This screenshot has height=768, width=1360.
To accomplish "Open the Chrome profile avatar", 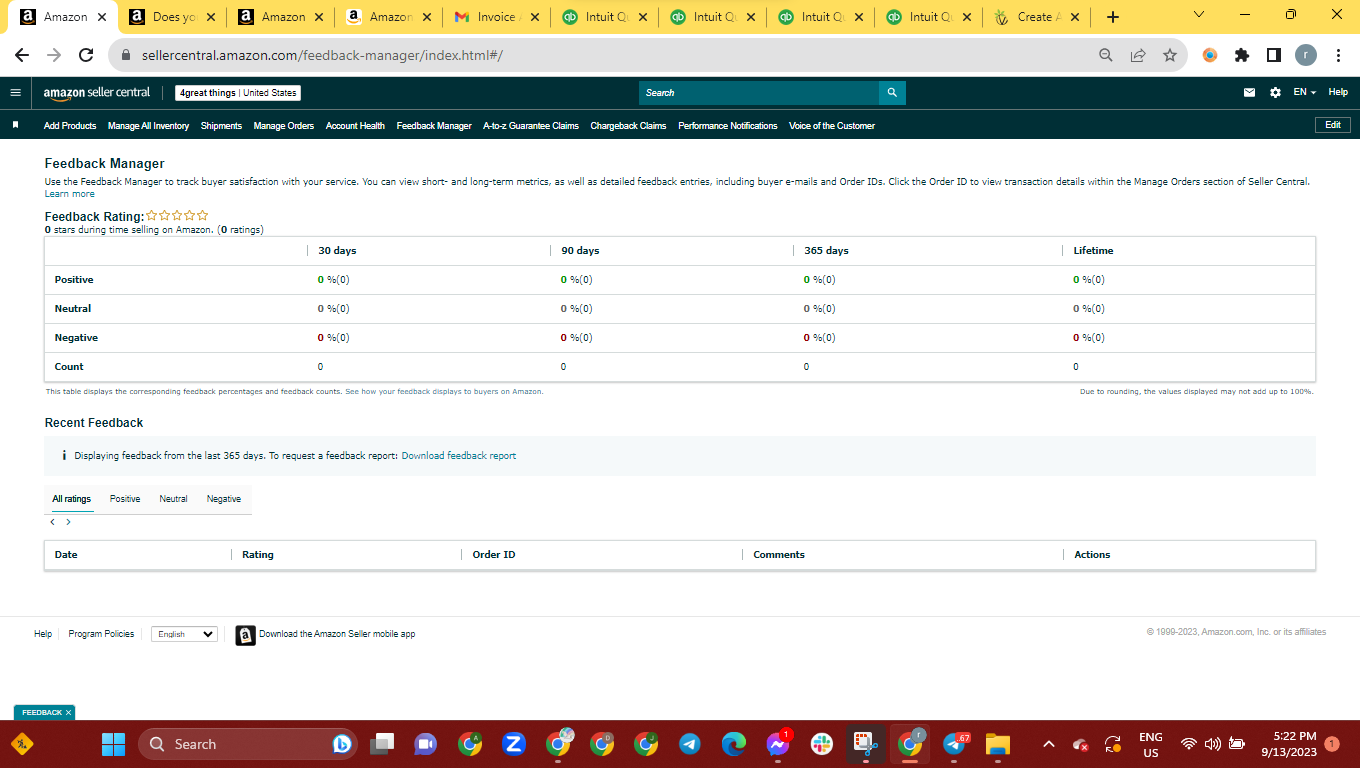I will [x=1306, y=55].
